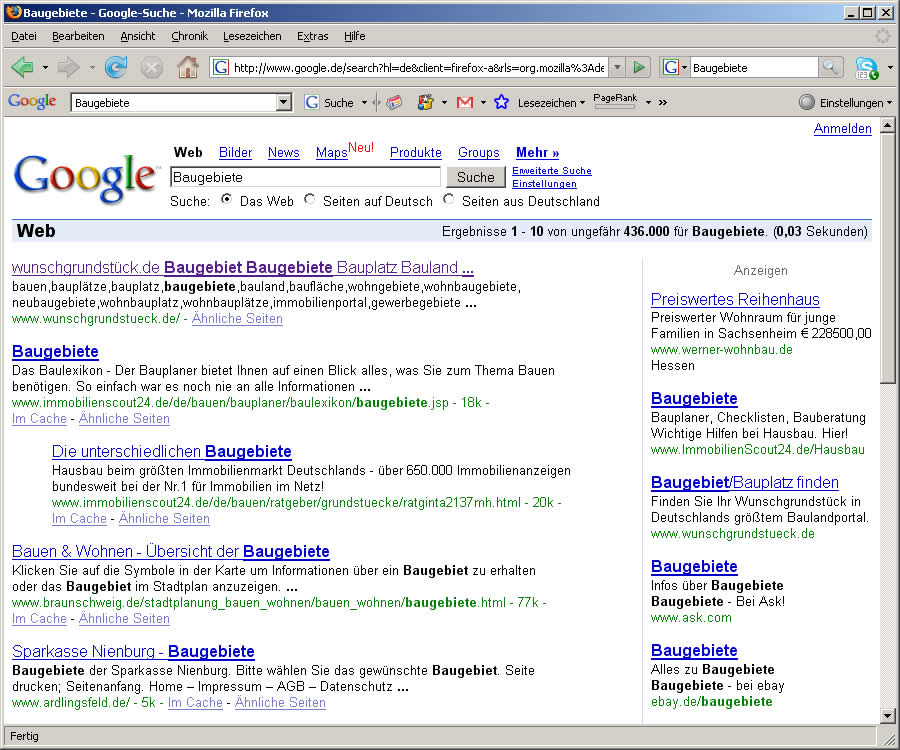Open the Bauen & Wohnen - Übersicht result
This screenshot has height=750, width=900.
170,551
